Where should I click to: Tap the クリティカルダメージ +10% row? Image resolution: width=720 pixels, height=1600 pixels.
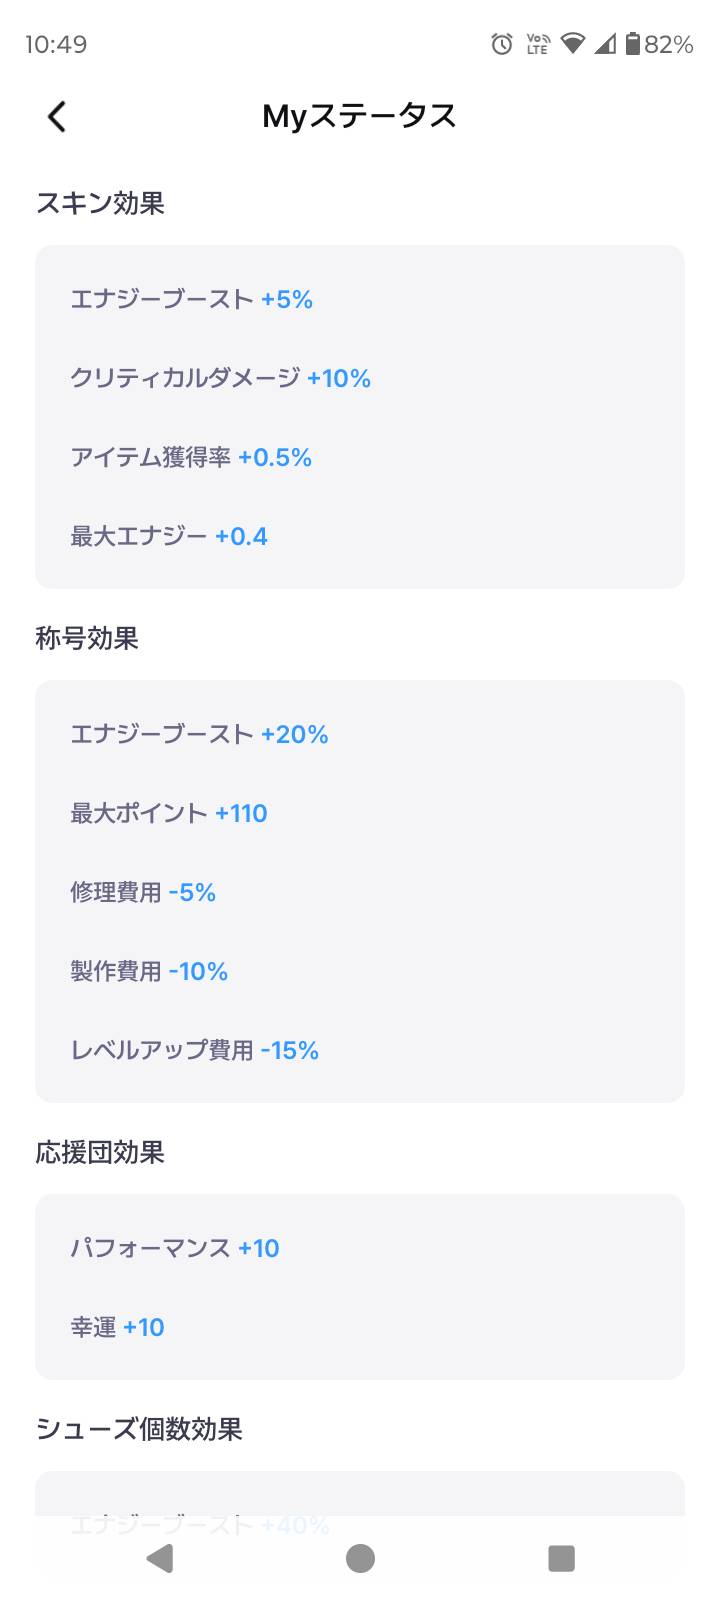pyautogui.click(x=221, y=378)
